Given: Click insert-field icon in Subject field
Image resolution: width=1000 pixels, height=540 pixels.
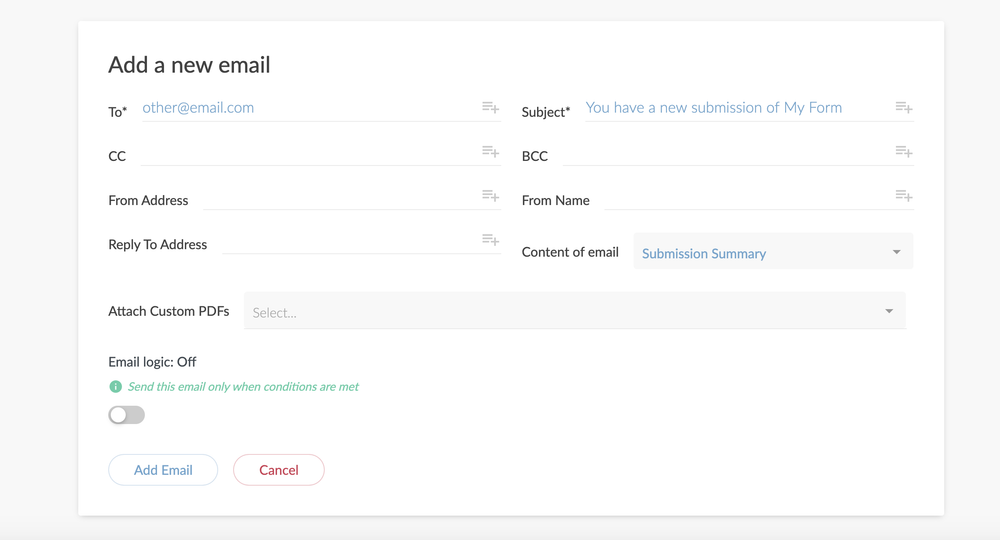Looking at the screenshot, I should pos(904,107).
